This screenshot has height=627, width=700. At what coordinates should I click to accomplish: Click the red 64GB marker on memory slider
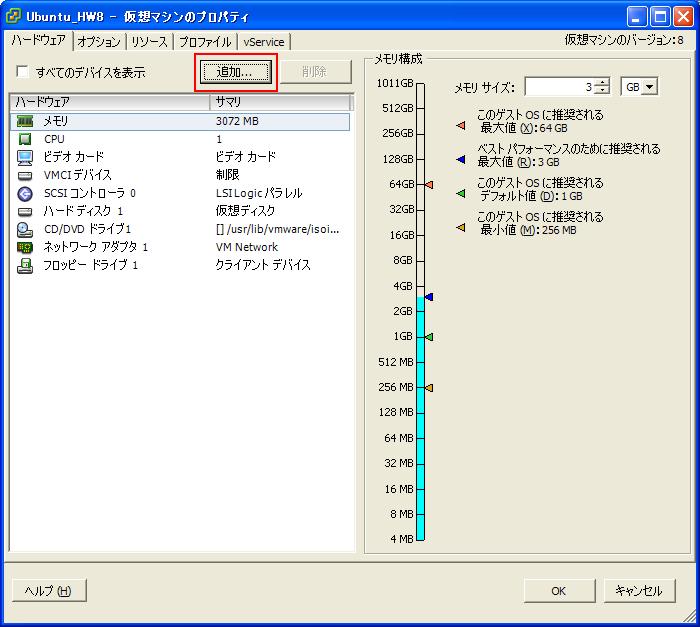coord(429,184)
